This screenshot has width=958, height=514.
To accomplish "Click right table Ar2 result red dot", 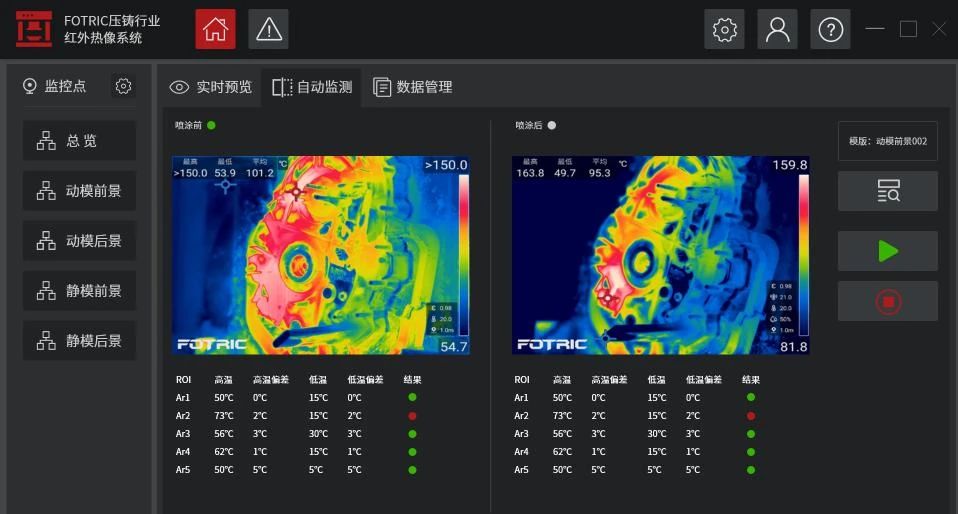I will point(751,416).
